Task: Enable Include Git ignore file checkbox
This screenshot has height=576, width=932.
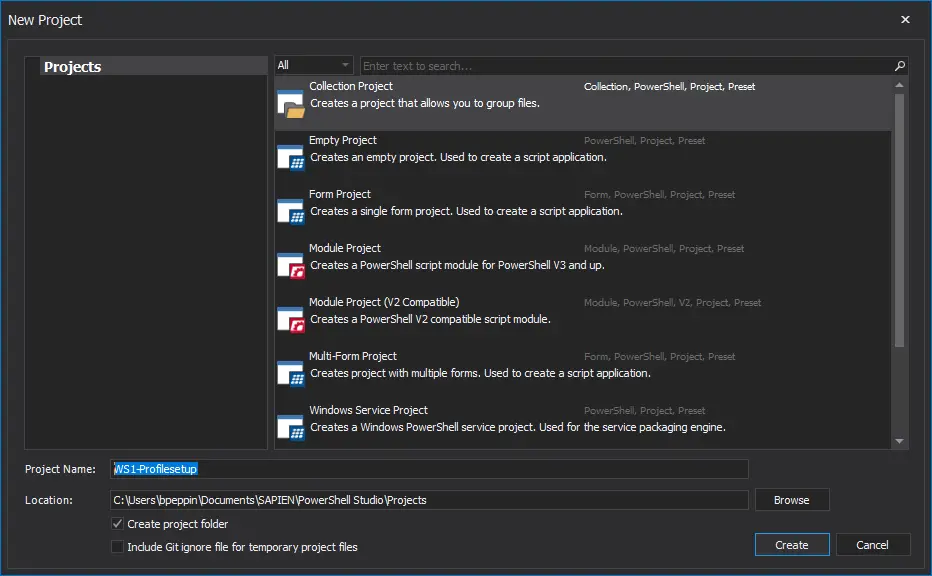Action: [118, 547]
